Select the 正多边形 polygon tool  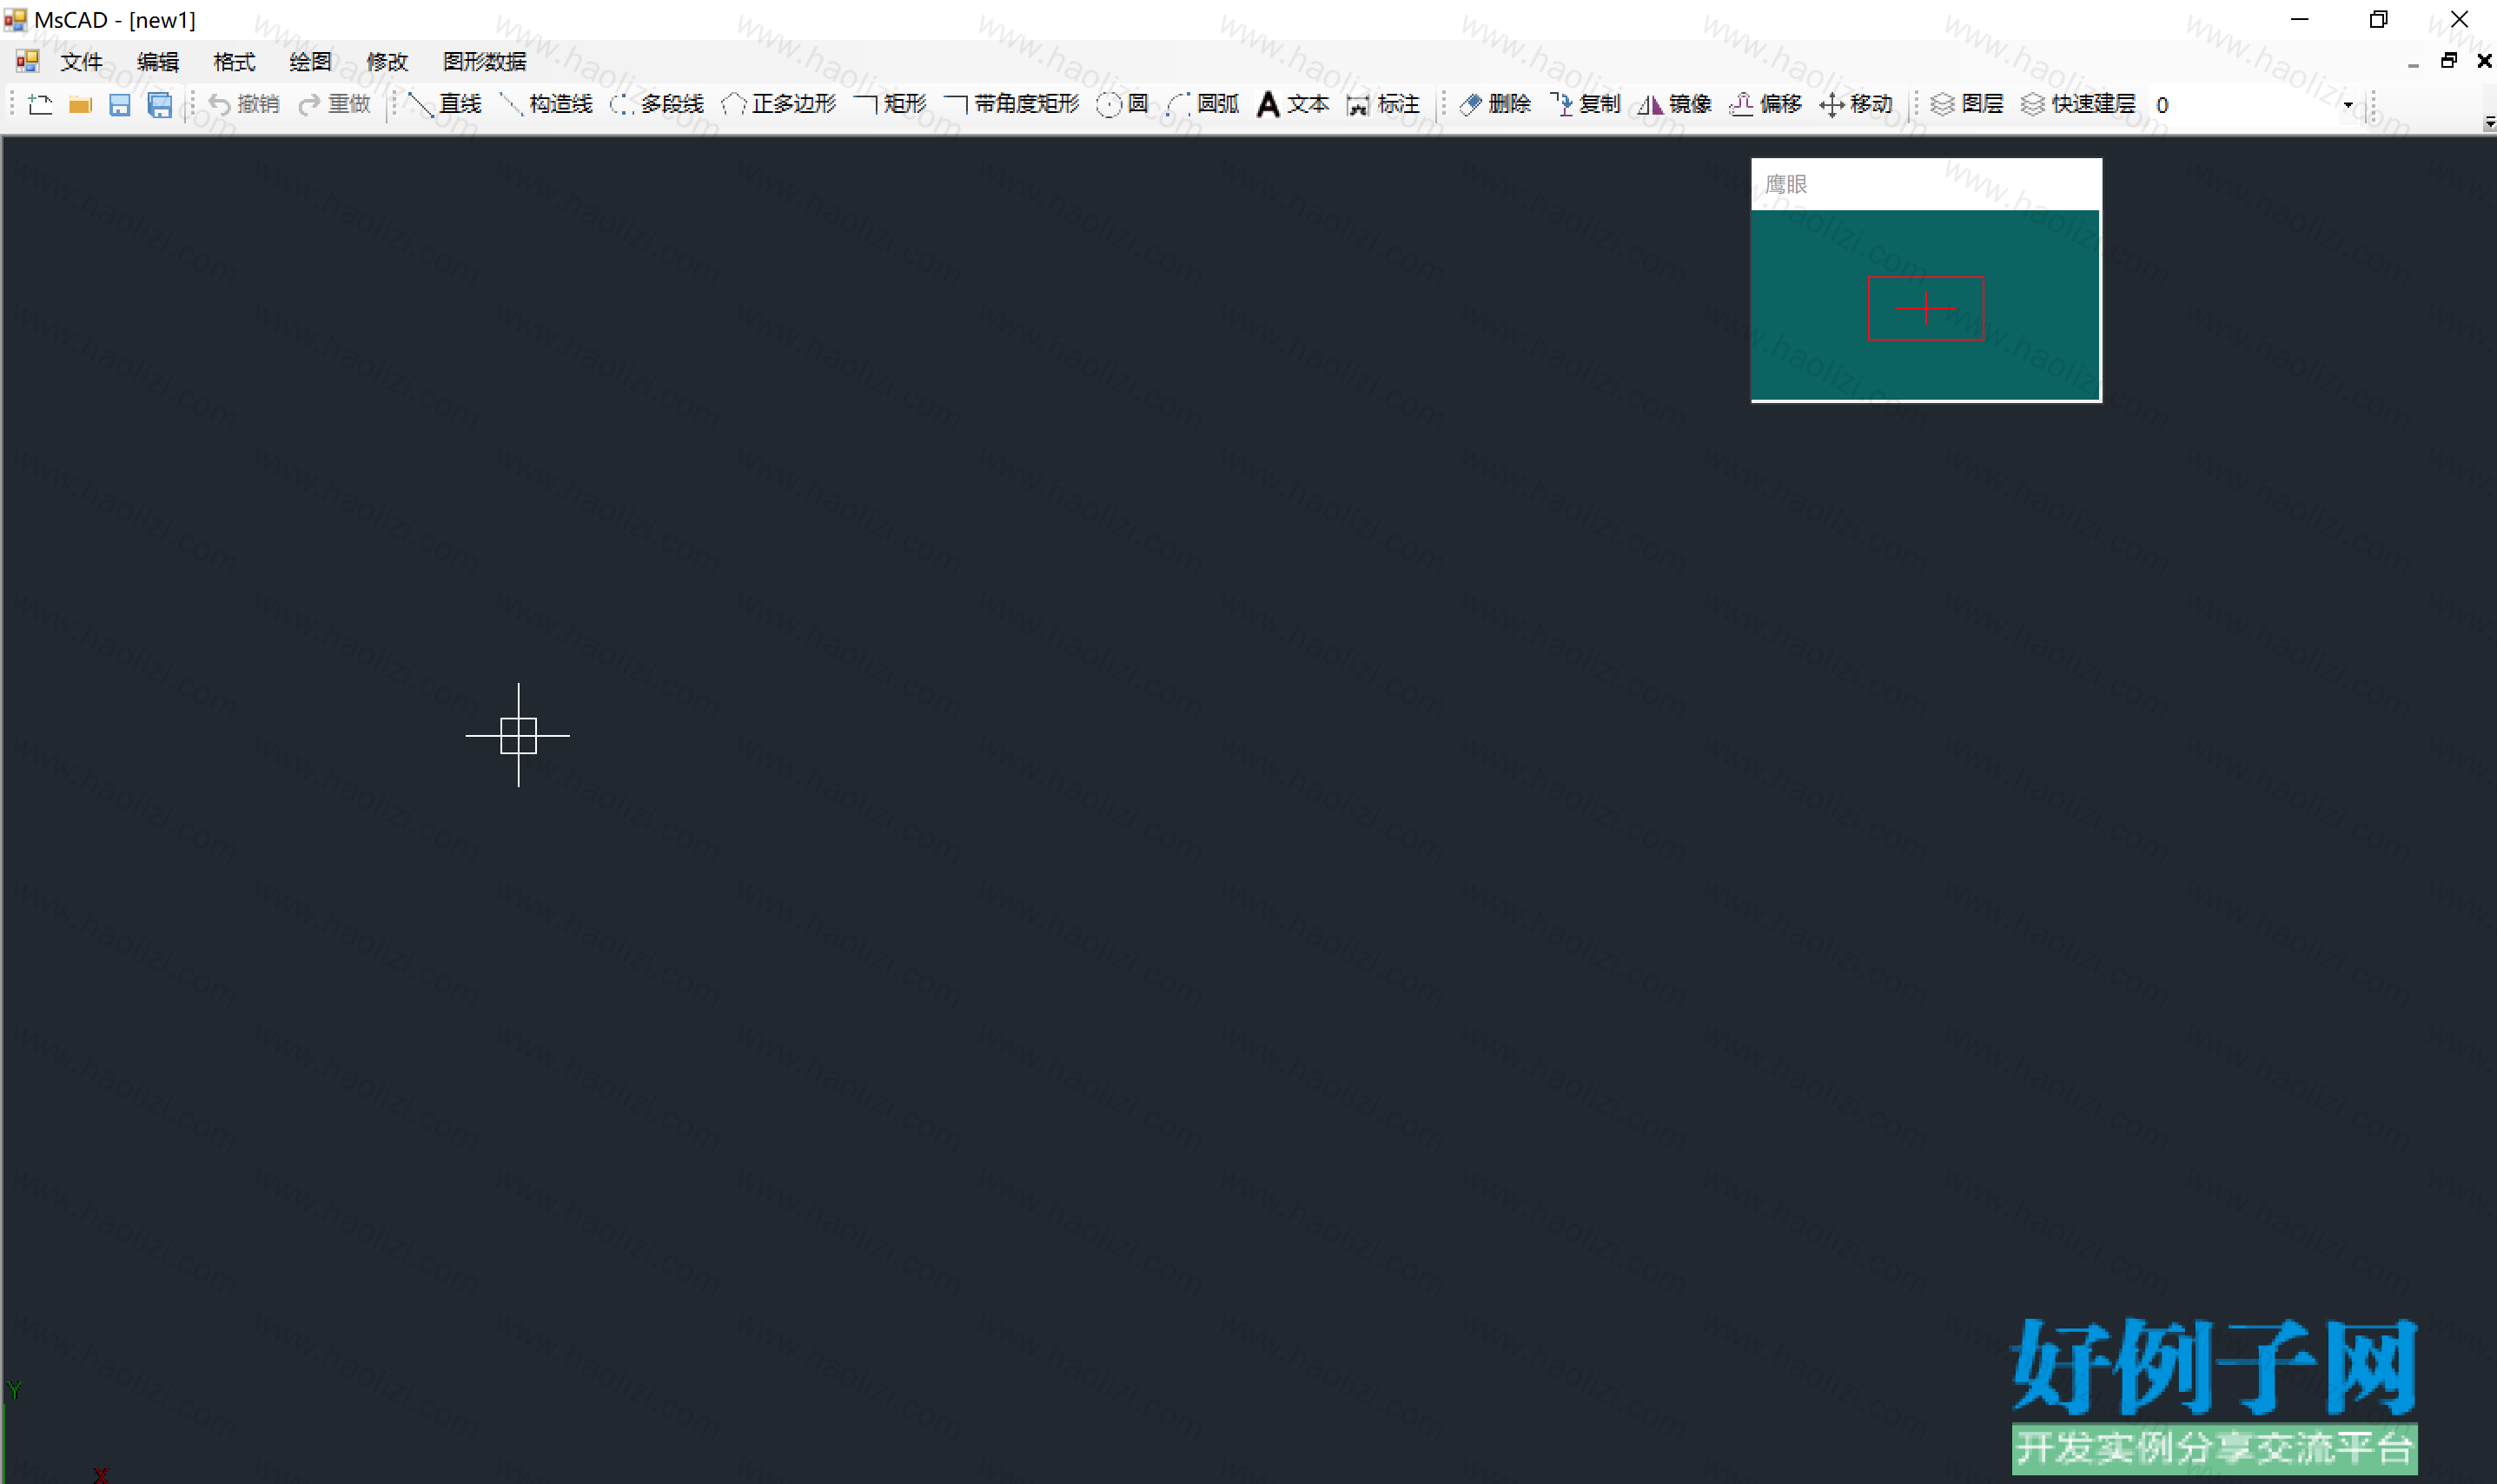pyautogui.click(x=778, y=104)
